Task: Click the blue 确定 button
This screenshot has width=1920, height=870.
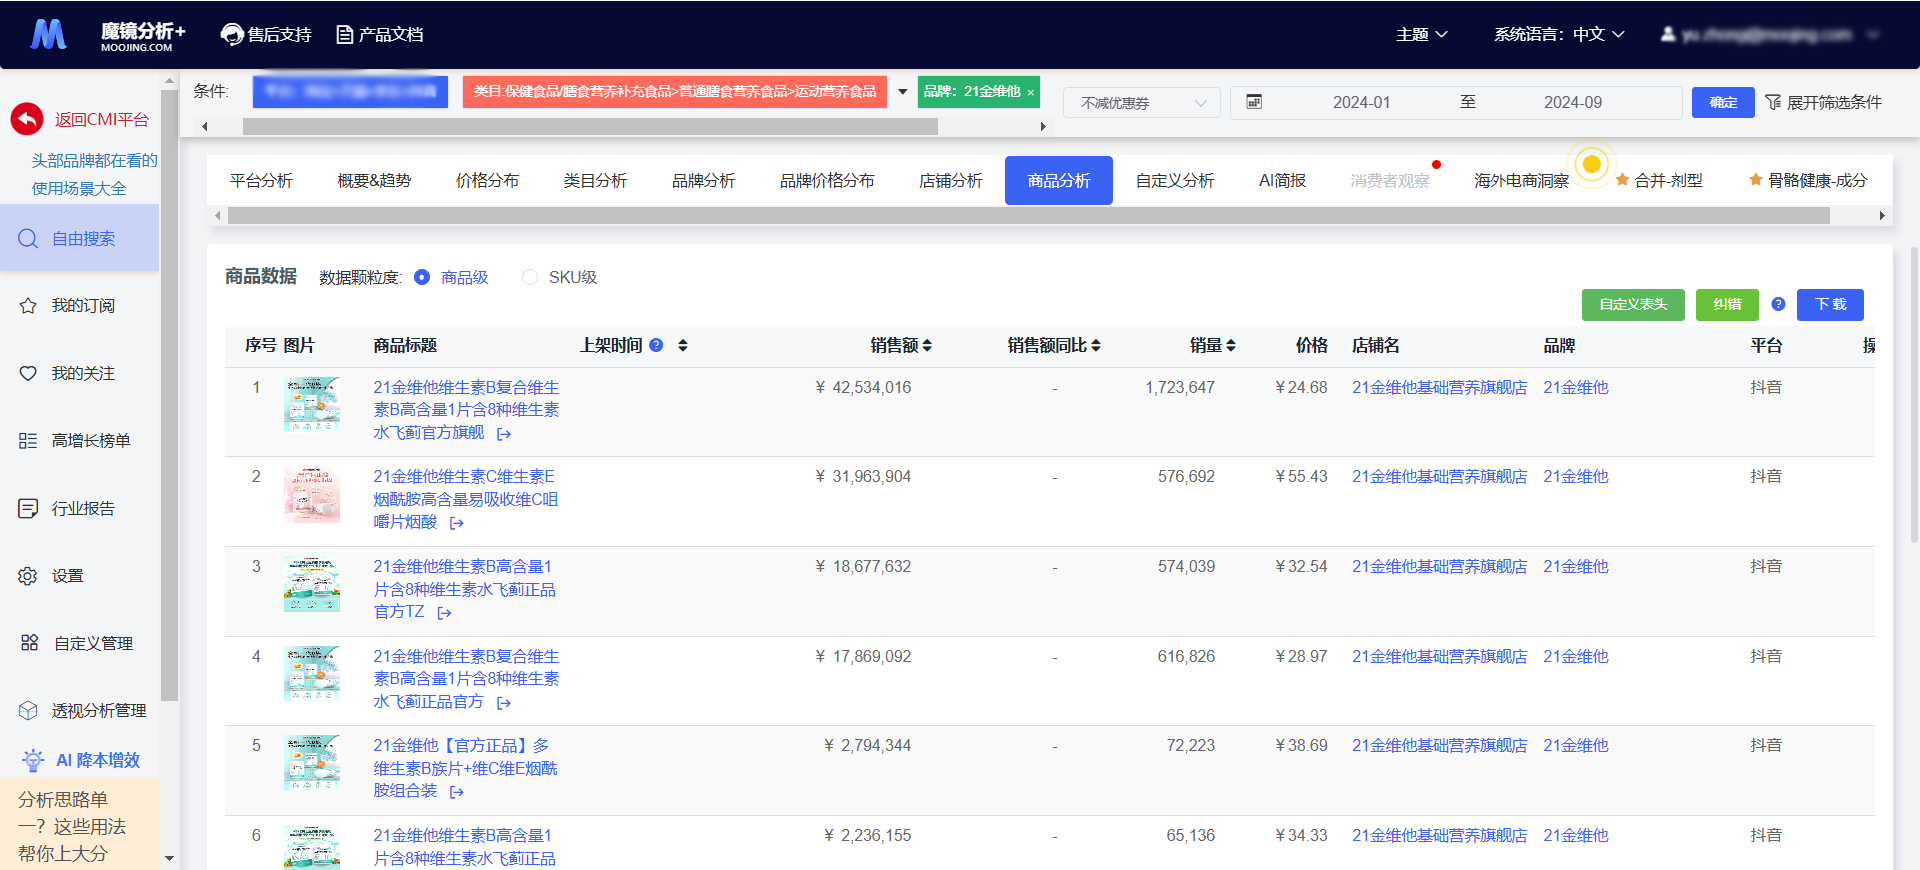Action: pyautogui.click(x=1723, y=103)
